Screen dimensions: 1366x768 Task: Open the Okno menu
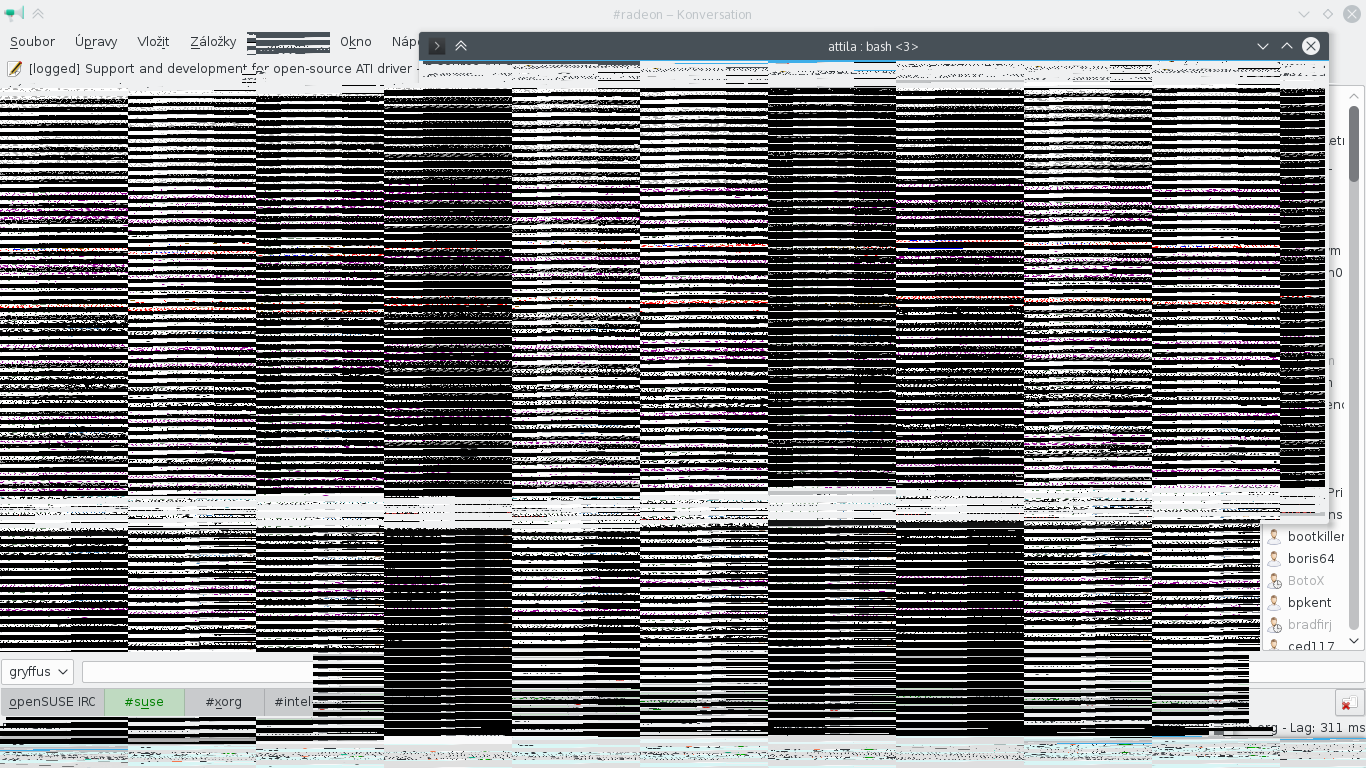[356, 42]
